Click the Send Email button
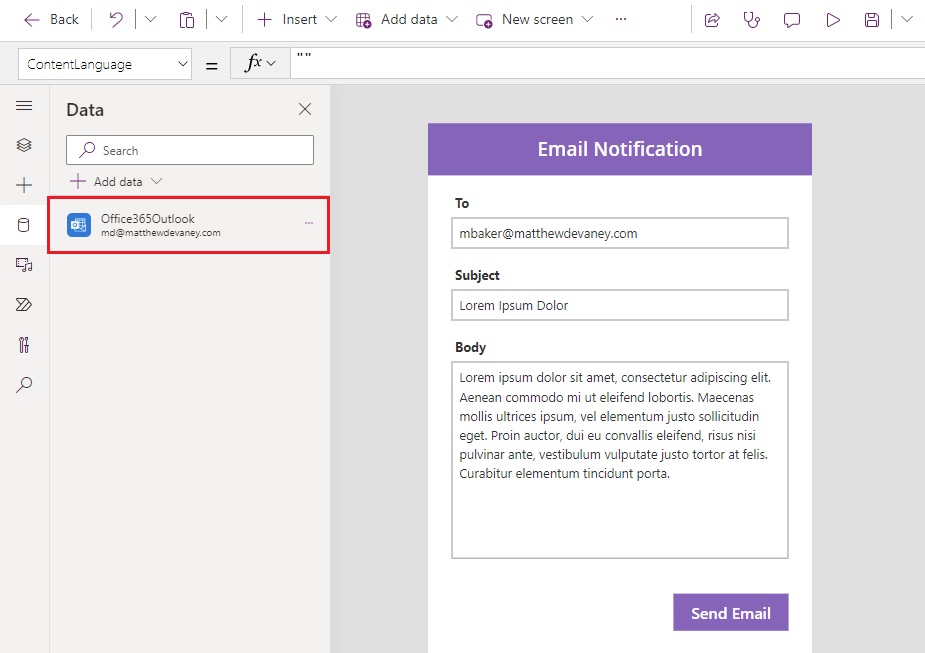925x653 pixels. tap(730, 612)
